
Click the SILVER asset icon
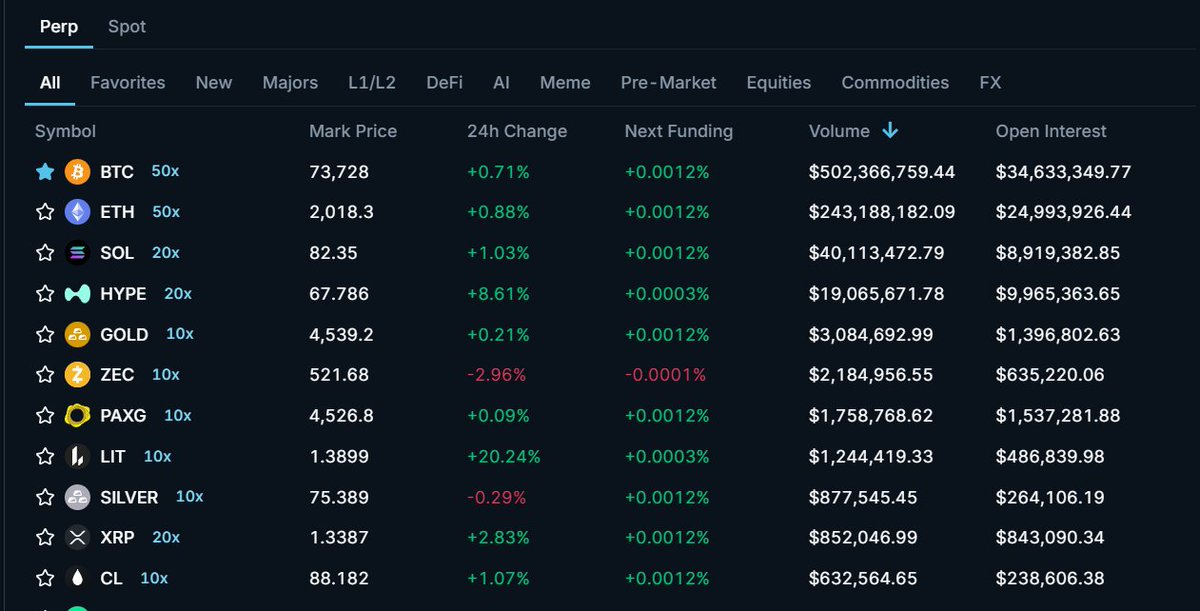coord(77,497)
